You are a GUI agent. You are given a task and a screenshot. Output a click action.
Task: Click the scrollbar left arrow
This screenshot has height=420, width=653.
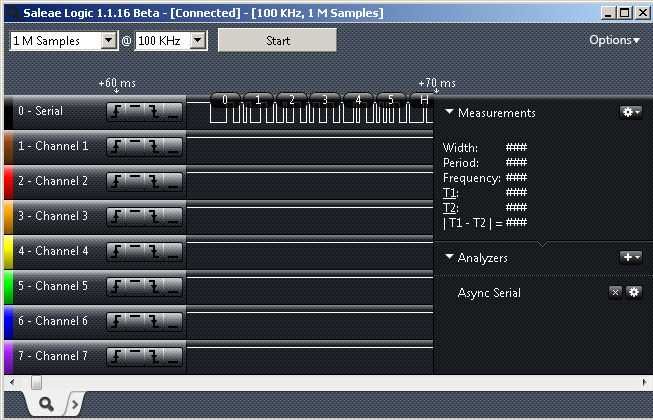12,382
